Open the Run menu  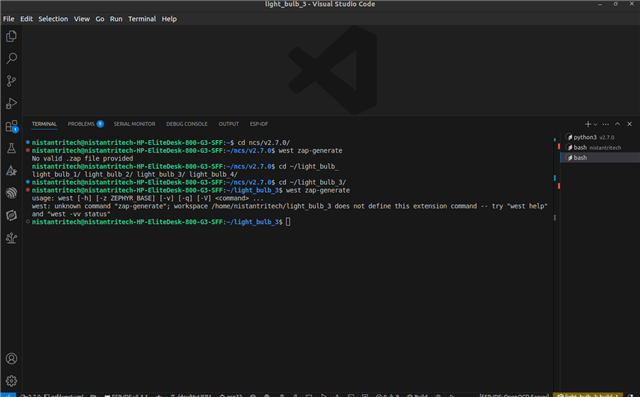click(116, 19)
